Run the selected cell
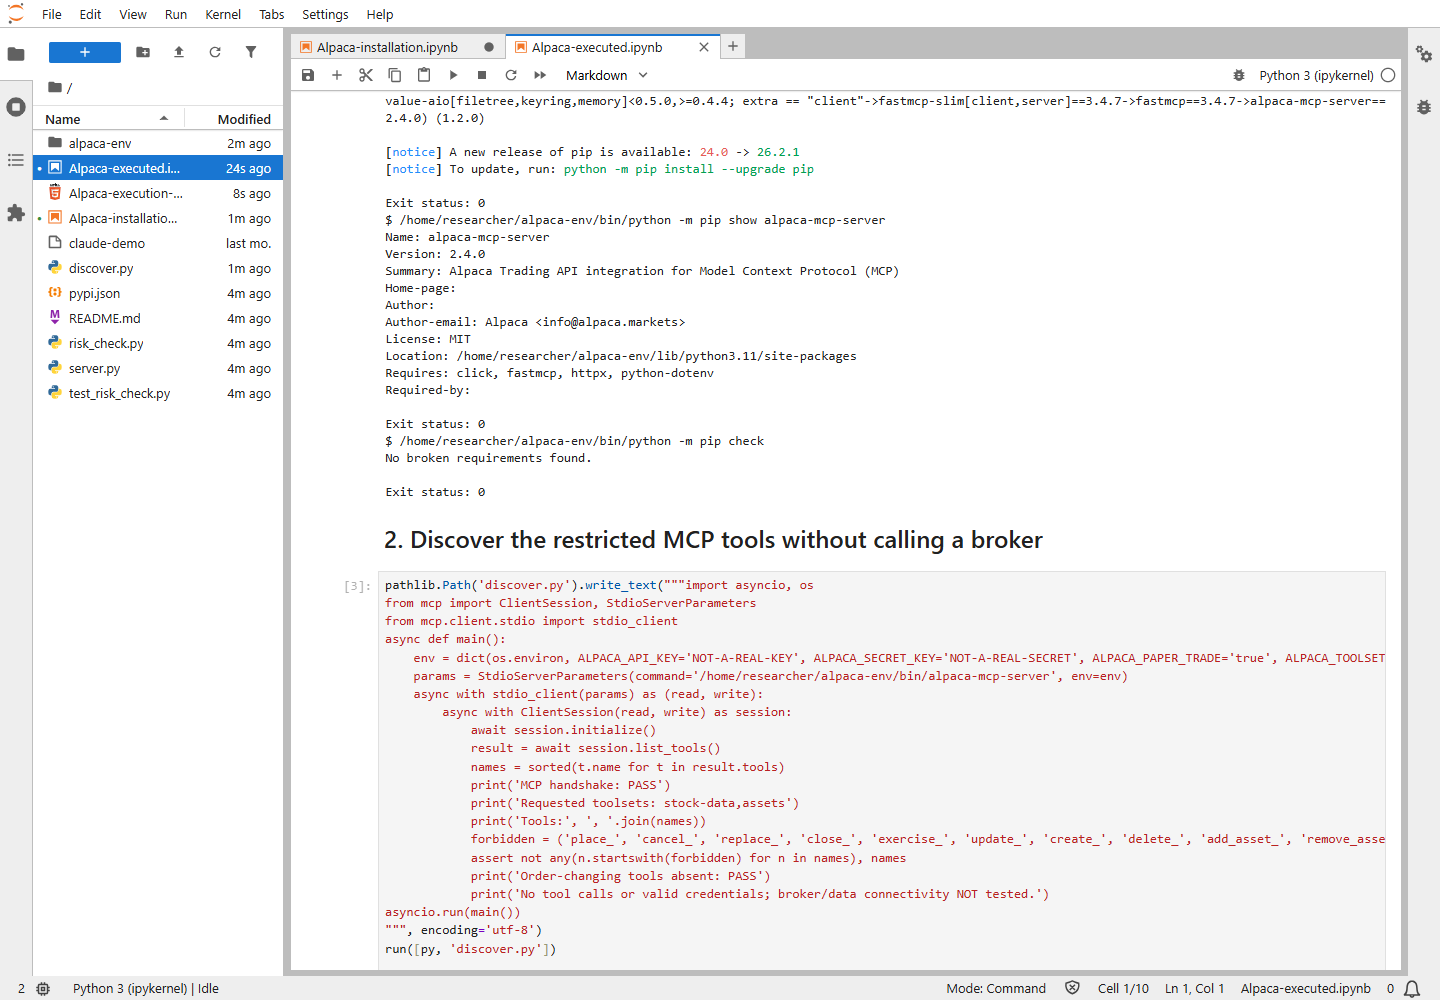Image resolution: width=1440 pixels, height=1000 pixels. (x=453, y=75)
